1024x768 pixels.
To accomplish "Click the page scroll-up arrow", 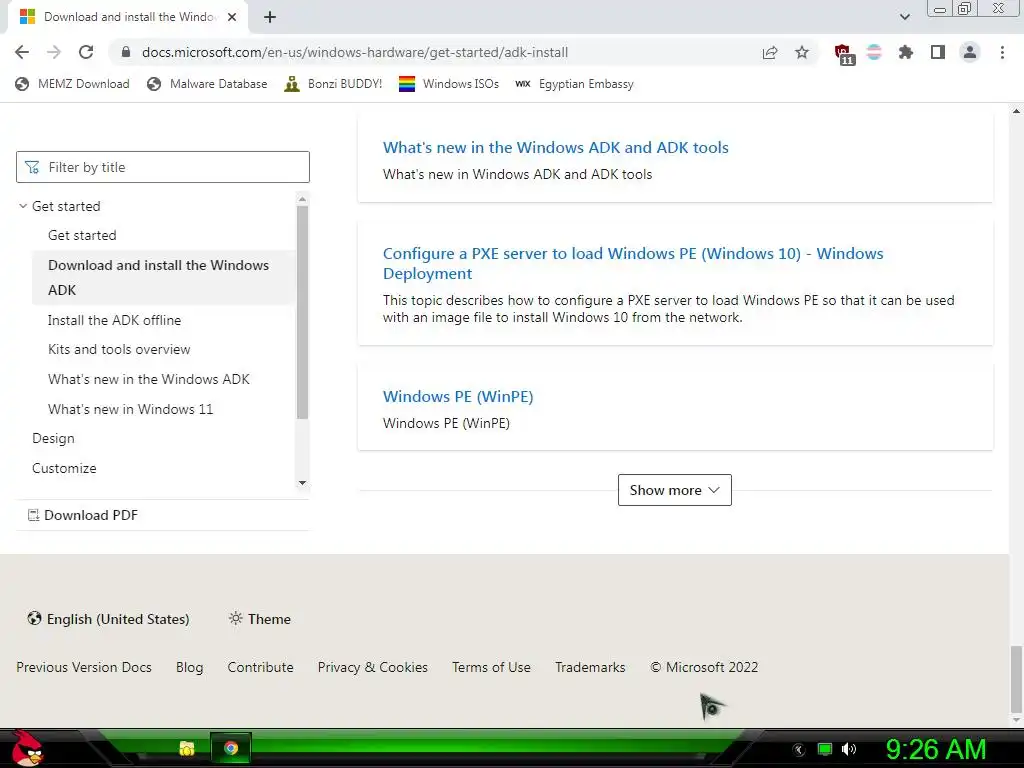I will [1016, 111].
